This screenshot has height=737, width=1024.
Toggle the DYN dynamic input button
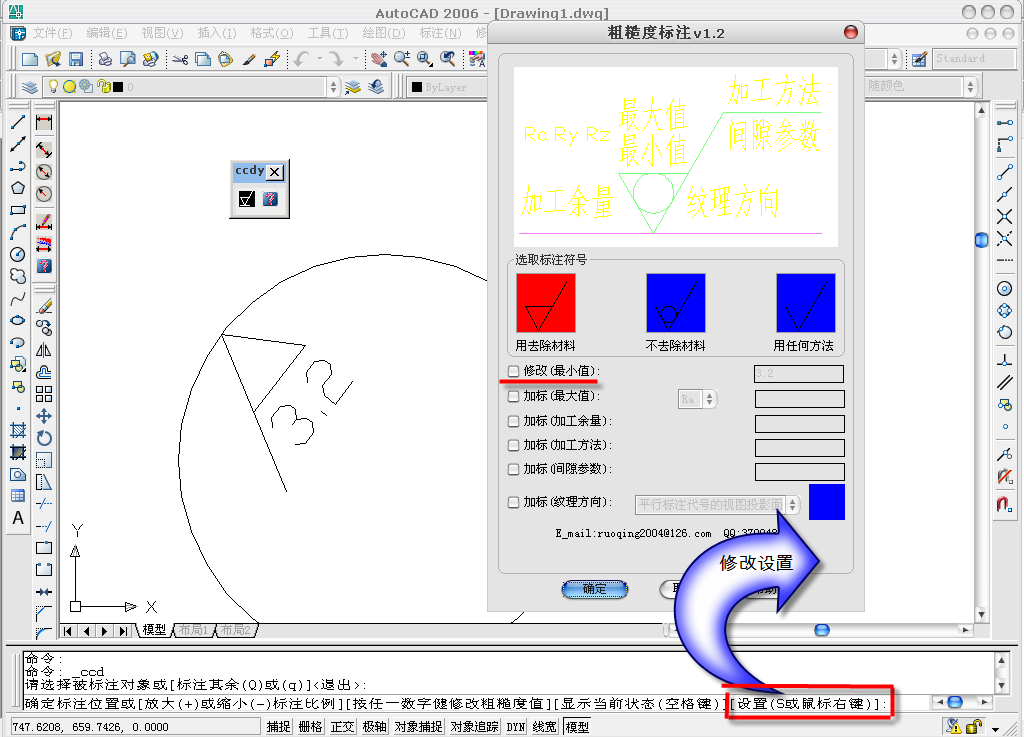[x=516, y=727]
